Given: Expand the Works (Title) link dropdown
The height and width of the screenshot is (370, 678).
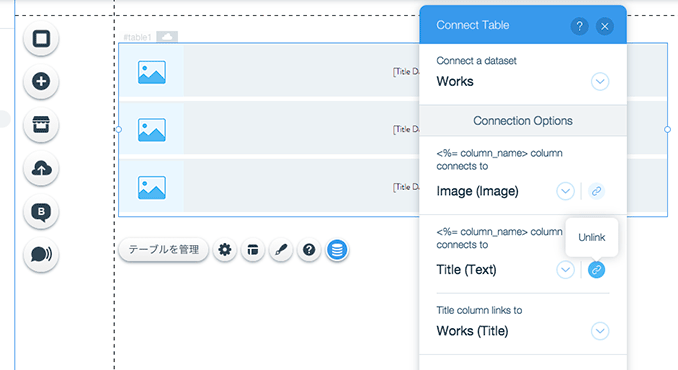Looking at the screenshot, I should (600, 331).
